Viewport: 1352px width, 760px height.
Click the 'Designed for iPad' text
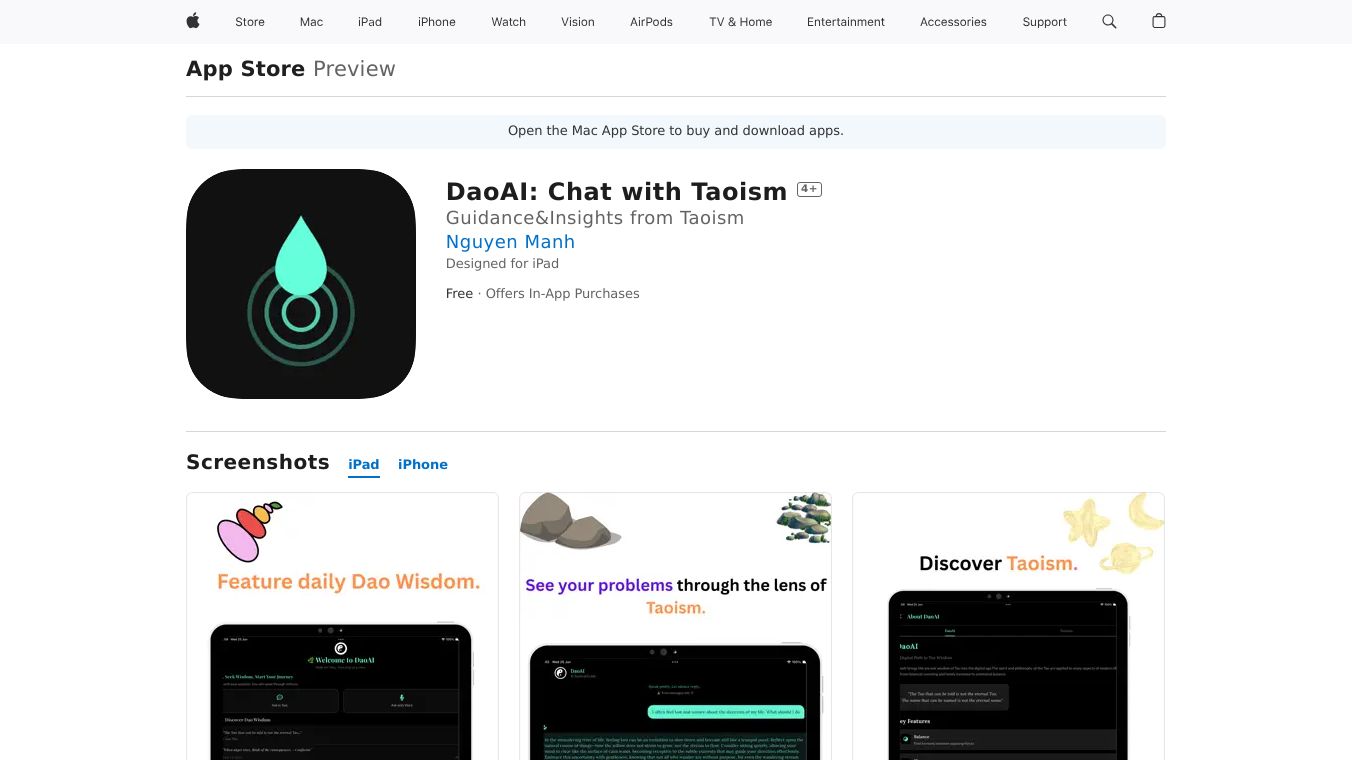pyautogui.click(x=502, y=264)
